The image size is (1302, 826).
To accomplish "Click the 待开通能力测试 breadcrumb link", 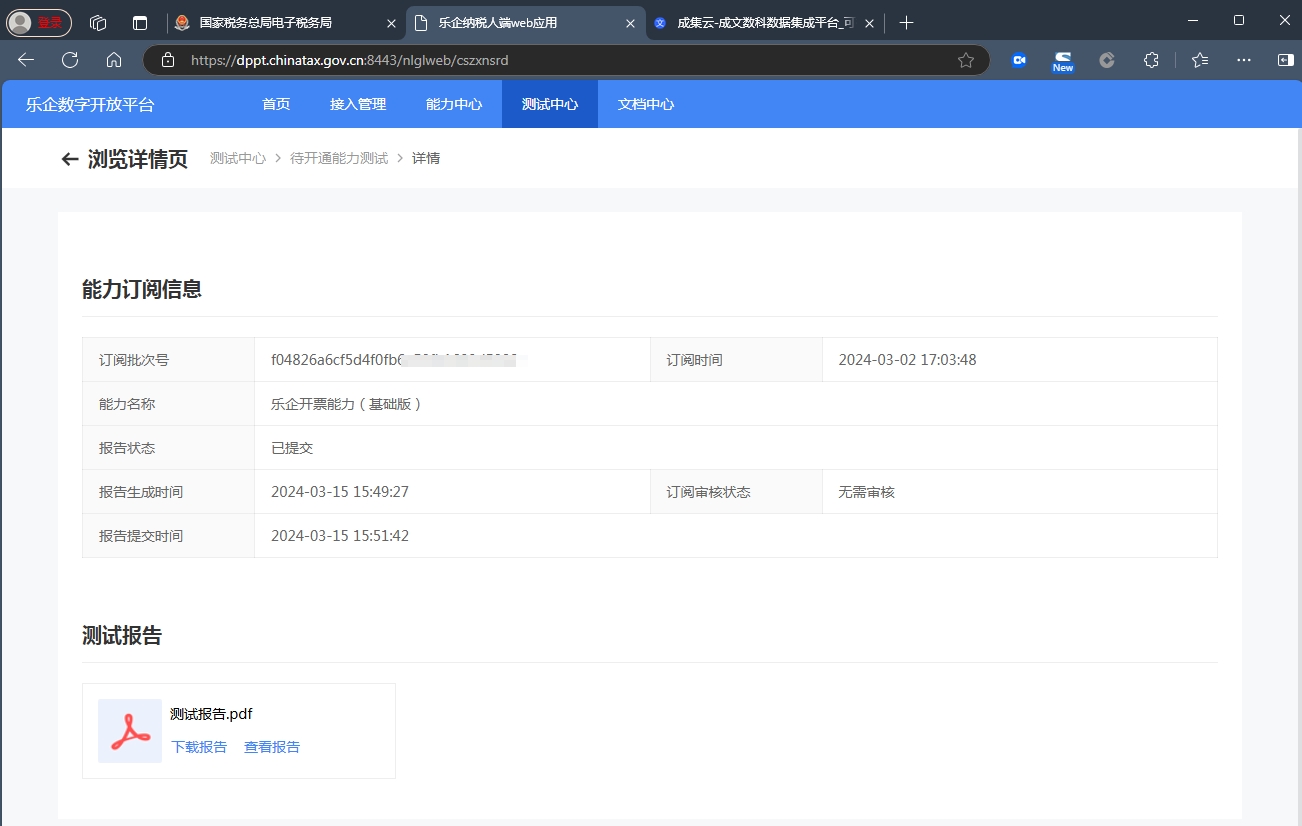I will (x=339, y=159).
